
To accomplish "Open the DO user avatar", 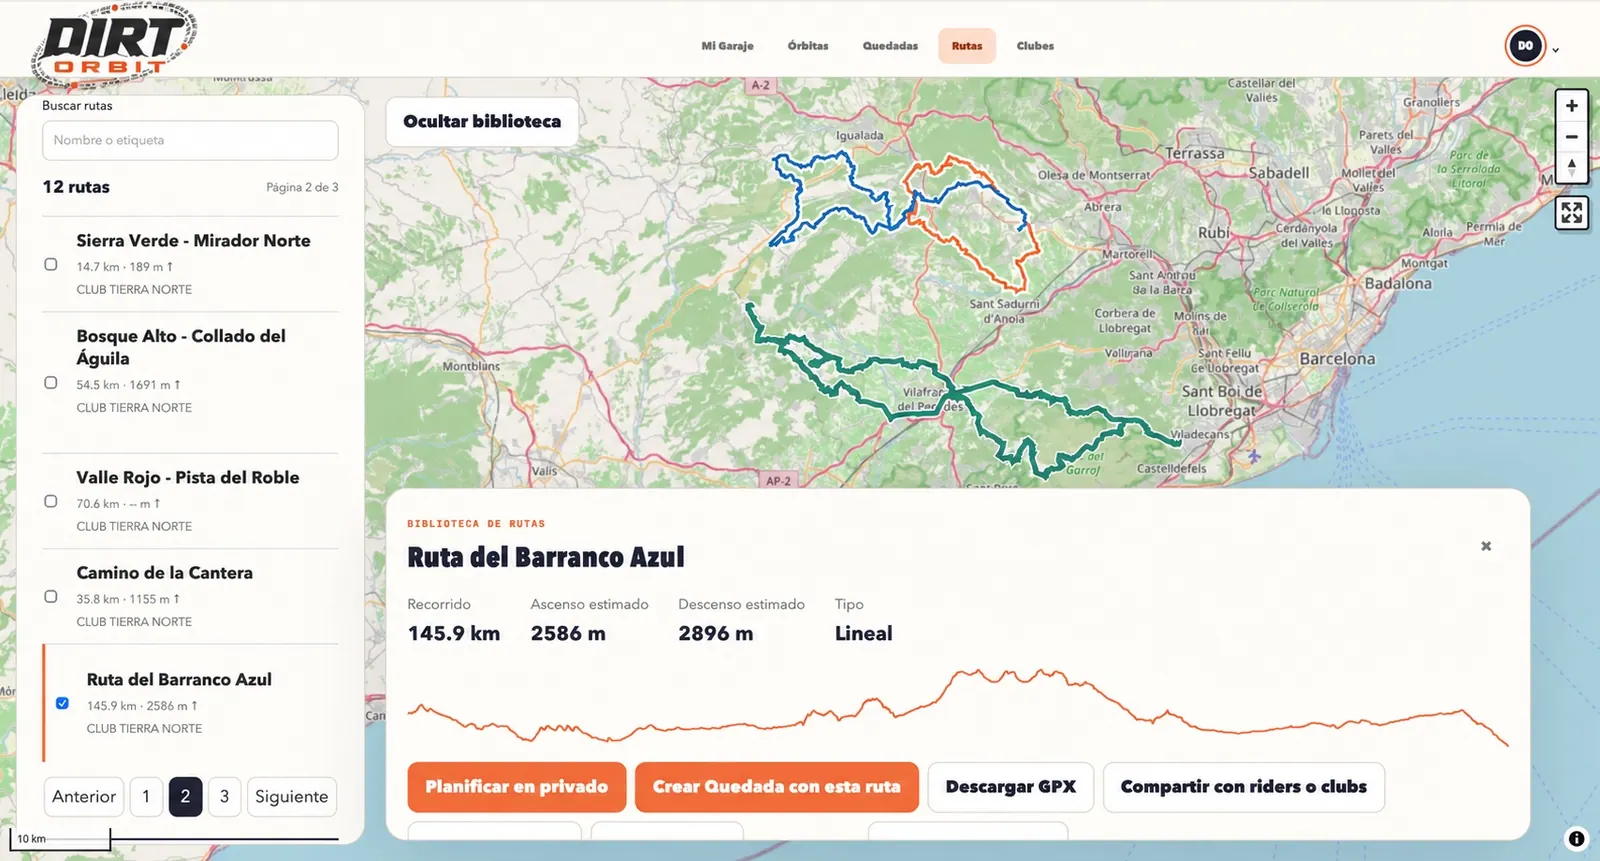I will coord(1525,46).
